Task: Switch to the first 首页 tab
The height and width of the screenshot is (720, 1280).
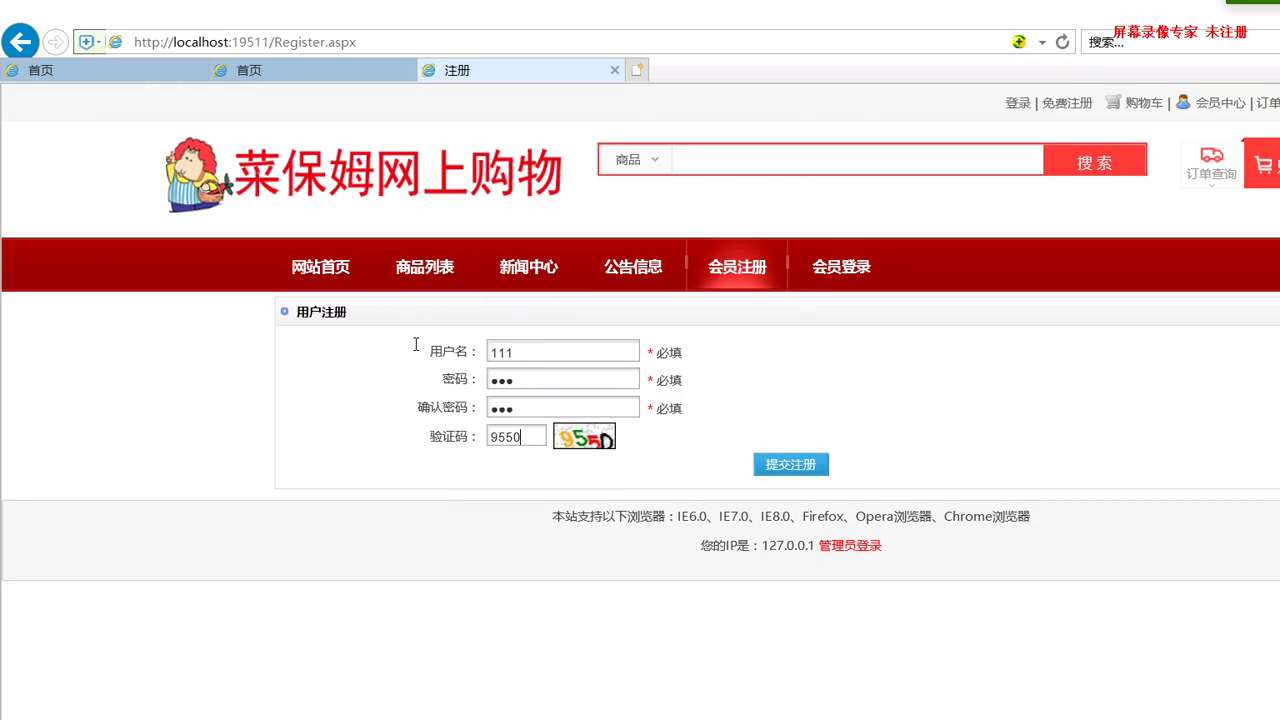Action: 105,70
